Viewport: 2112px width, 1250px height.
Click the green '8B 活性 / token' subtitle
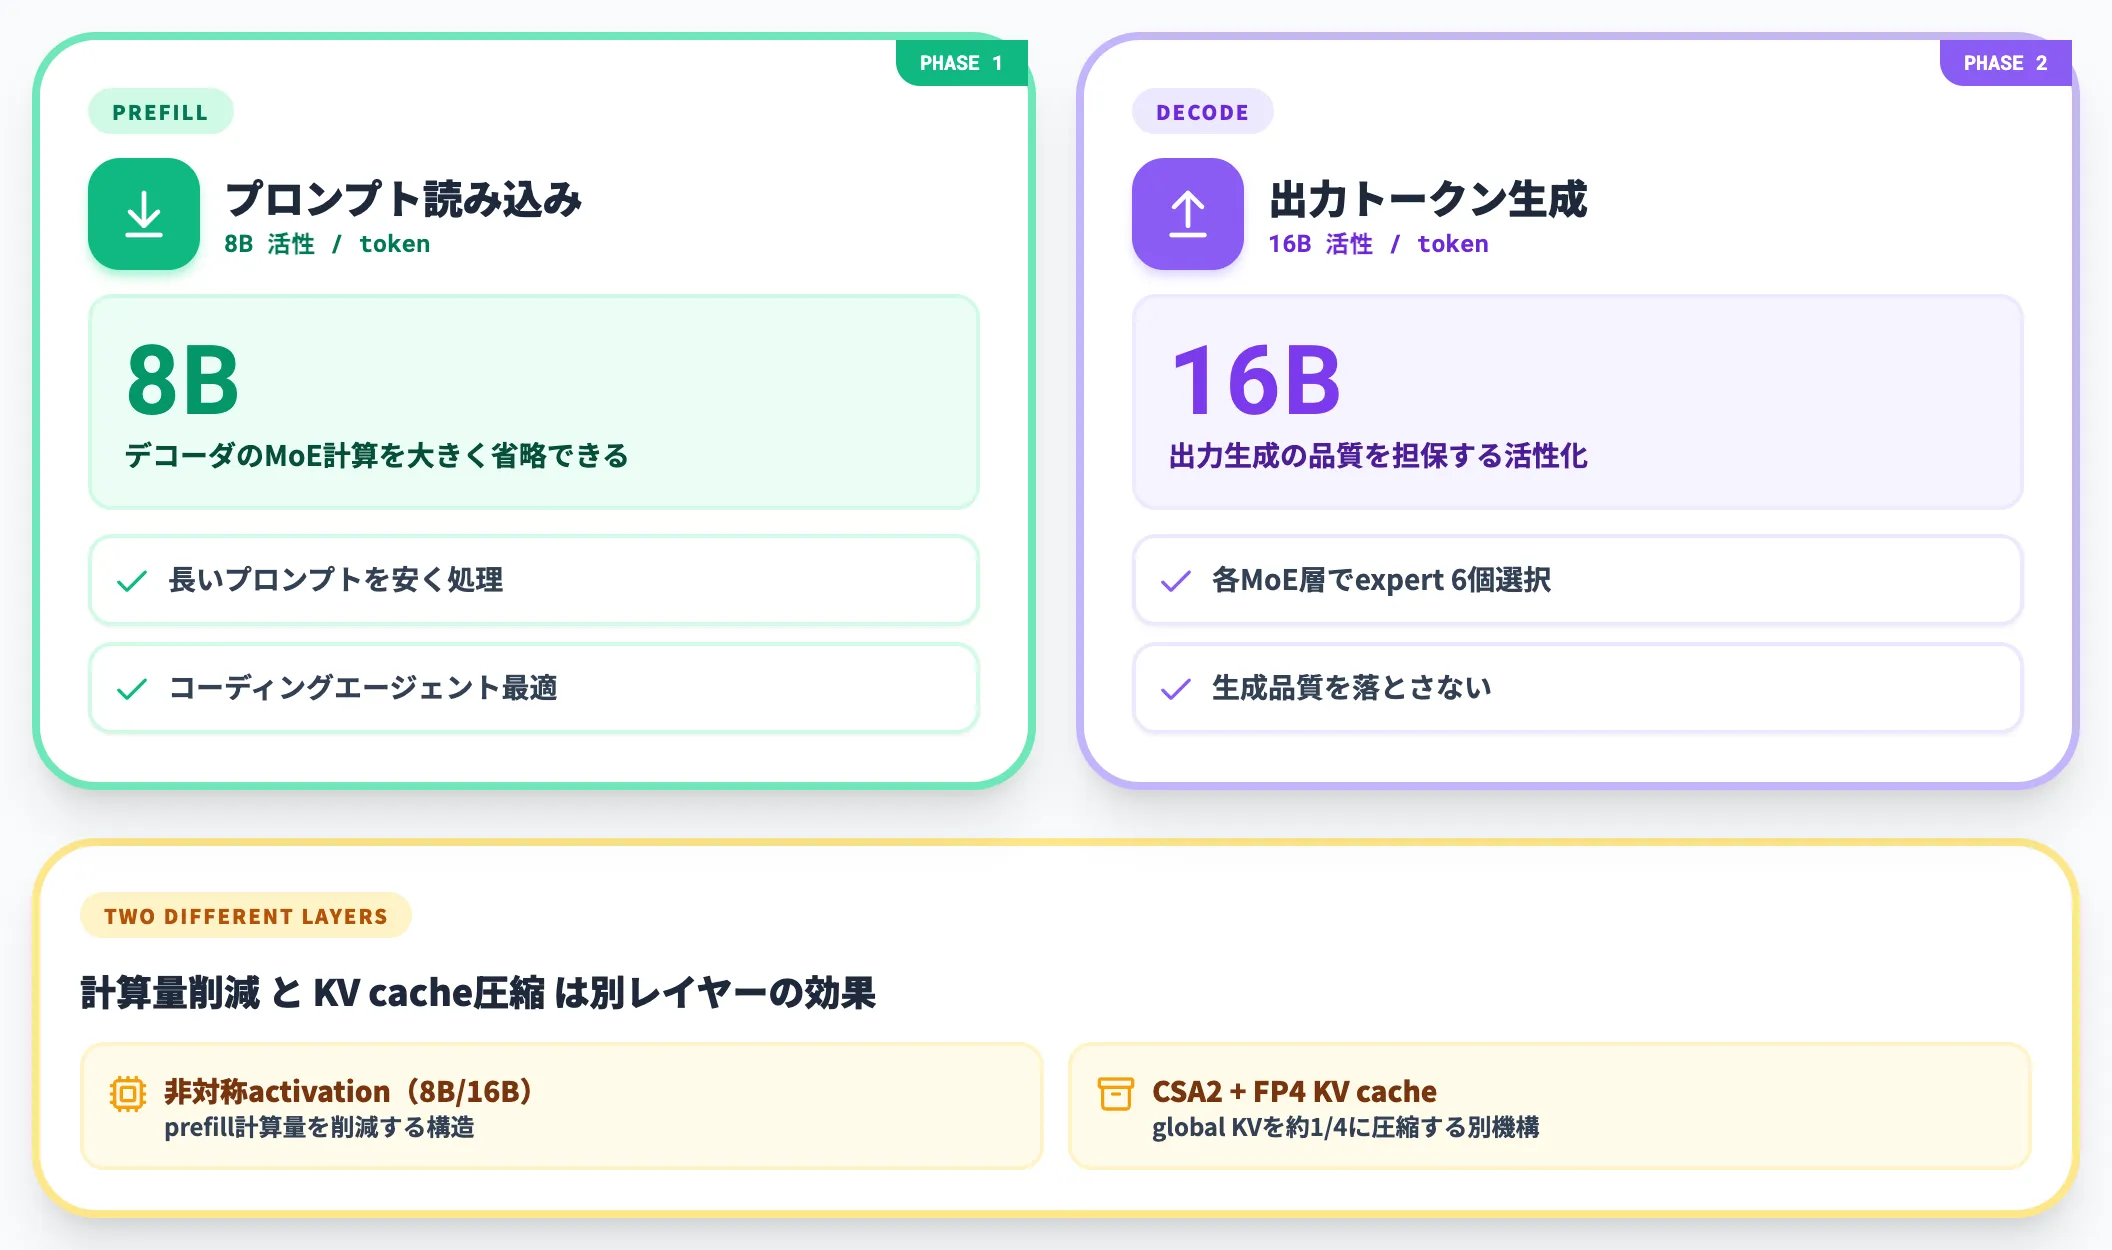(327, 244)
